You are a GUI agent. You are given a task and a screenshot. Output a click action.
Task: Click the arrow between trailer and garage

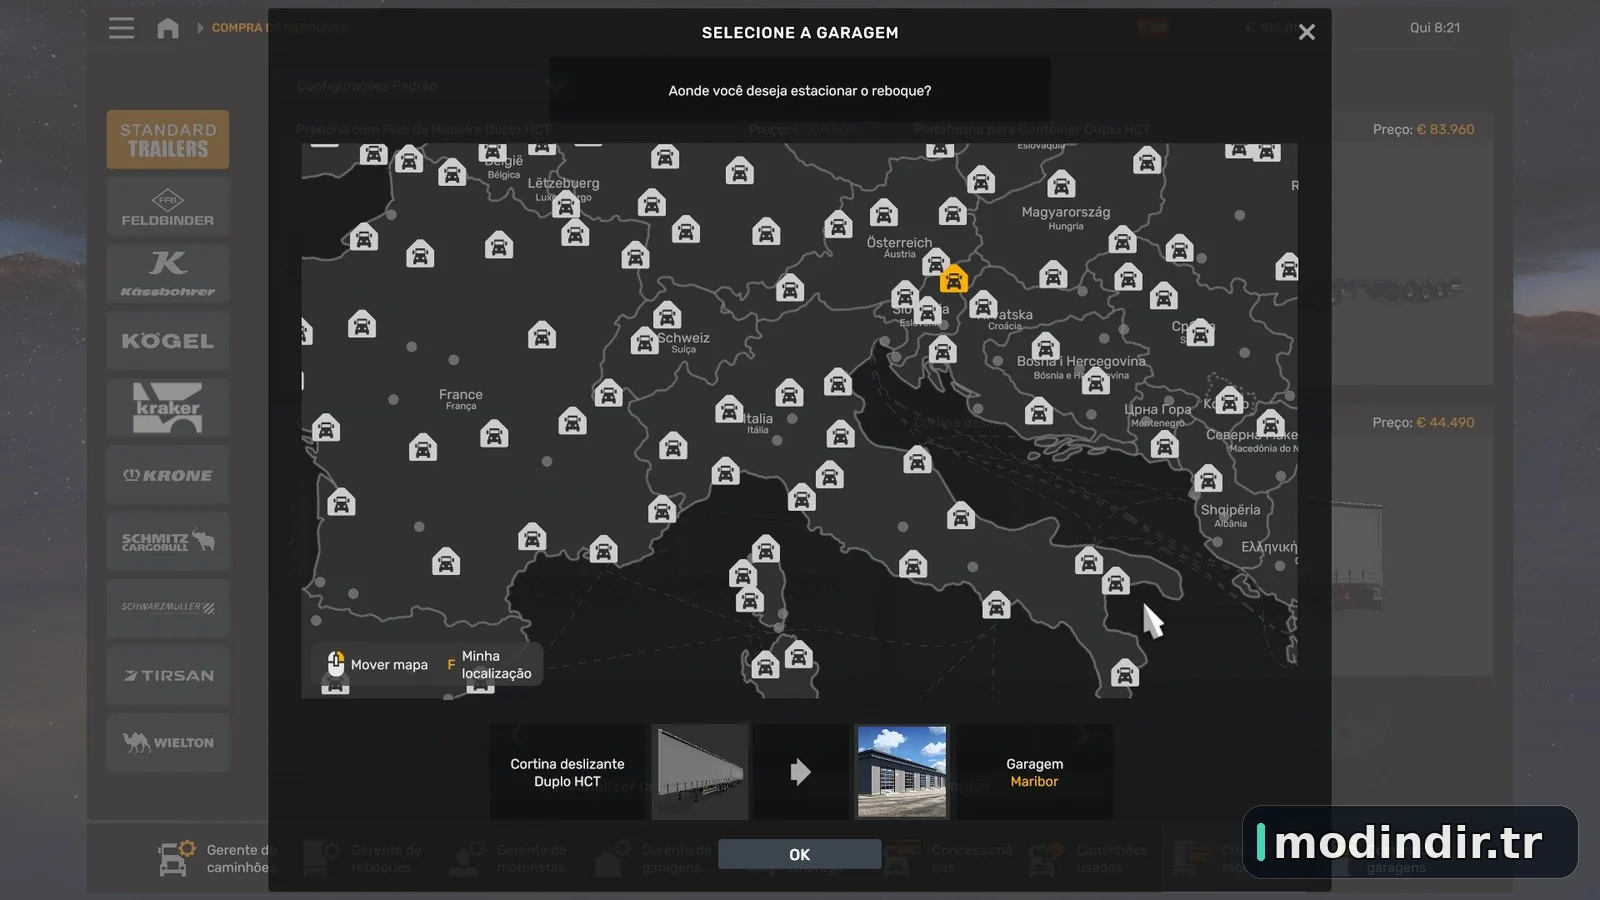(x=801, y=772)
